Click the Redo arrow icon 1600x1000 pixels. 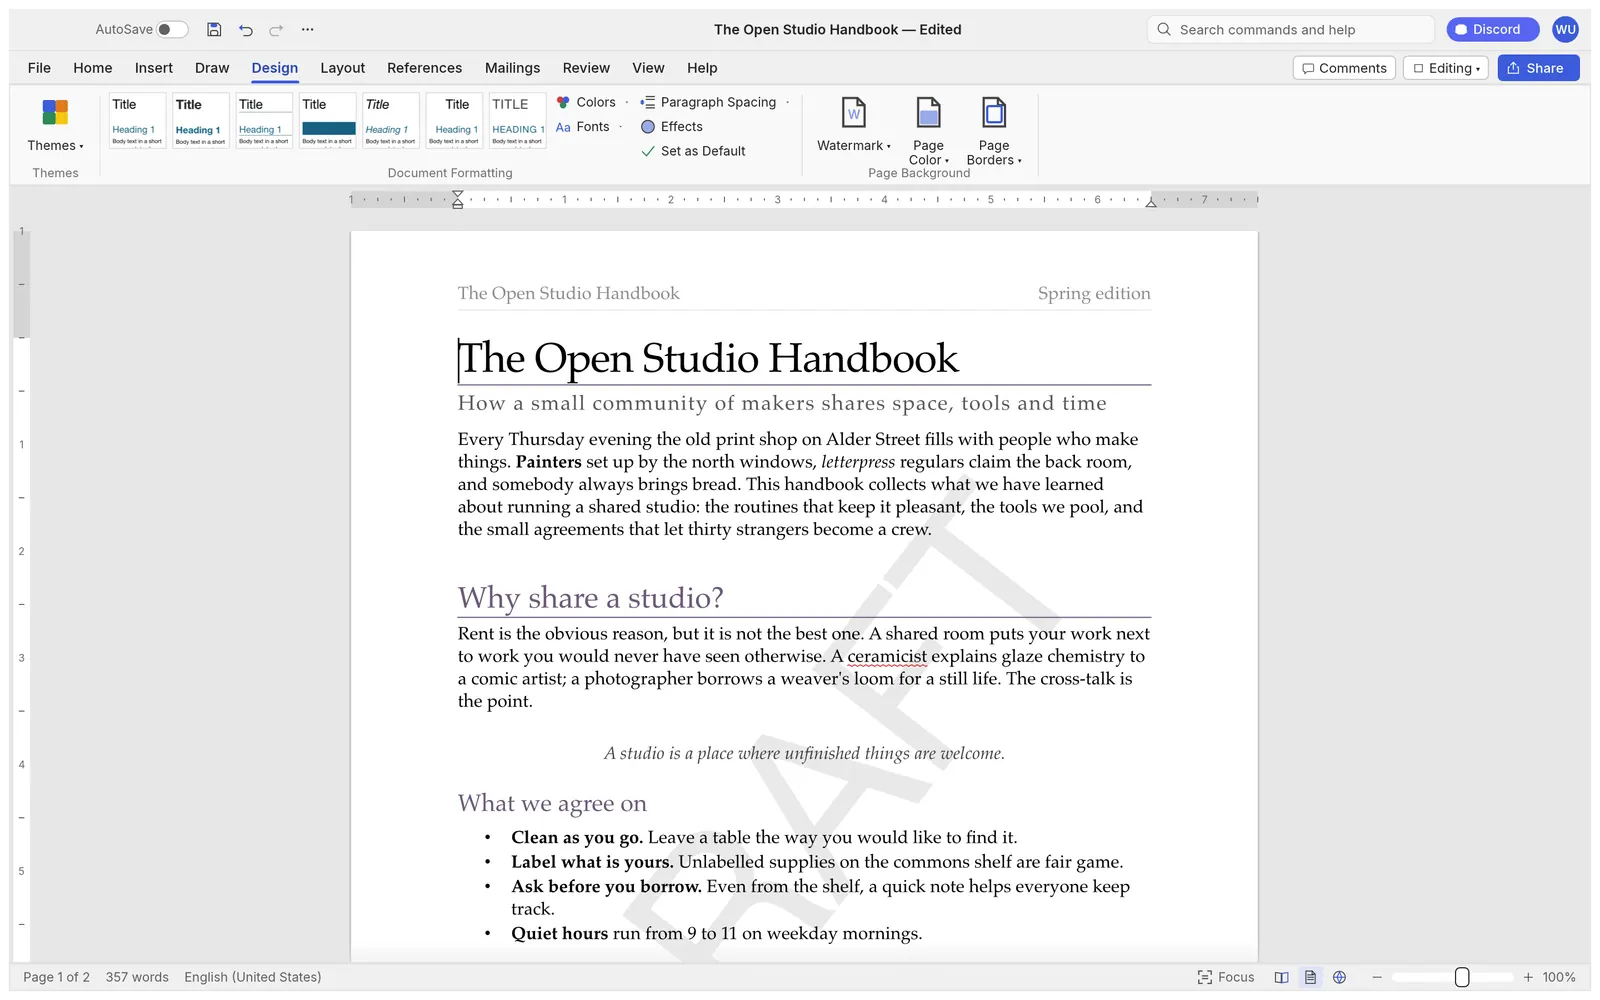[276, 29]
